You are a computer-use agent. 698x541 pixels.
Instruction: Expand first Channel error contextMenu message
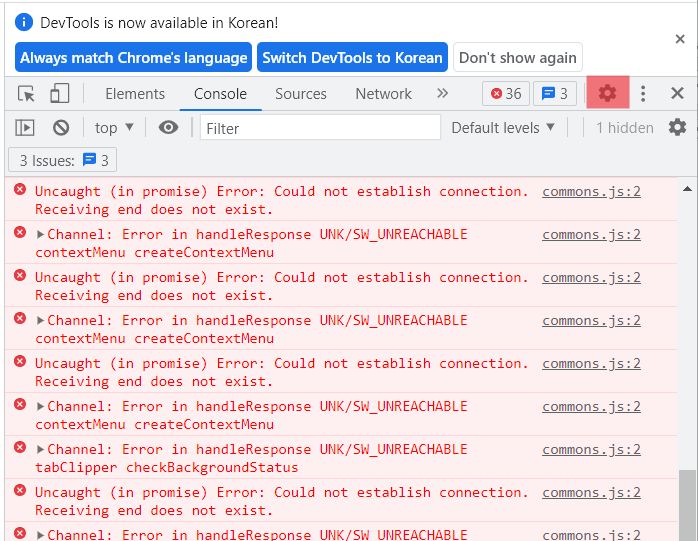coord(41,234)
